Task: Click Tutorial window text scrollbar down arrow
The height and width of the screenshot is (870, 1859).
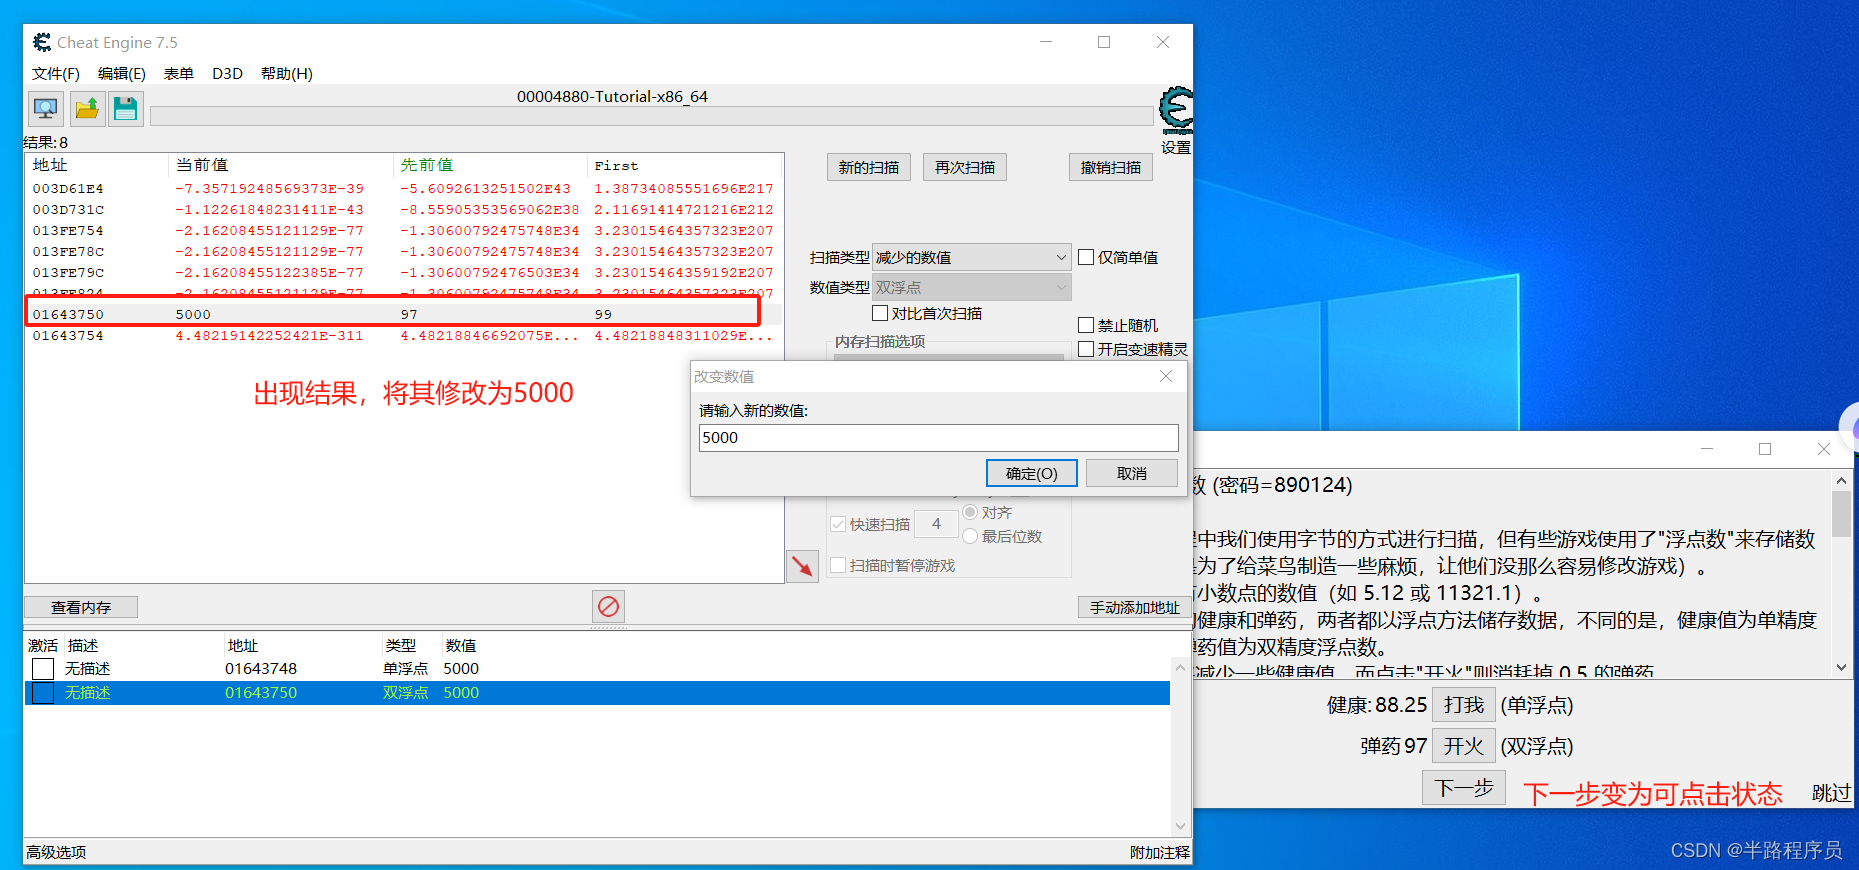Action: 1841,667
